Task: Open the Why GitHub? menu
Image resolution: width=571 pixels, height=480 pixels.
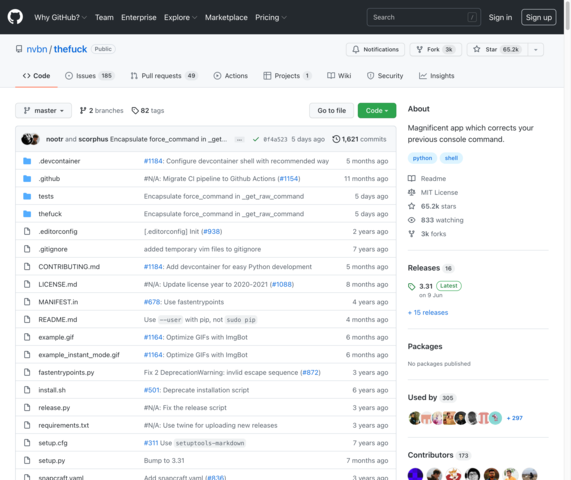Action: pos(60,17)
